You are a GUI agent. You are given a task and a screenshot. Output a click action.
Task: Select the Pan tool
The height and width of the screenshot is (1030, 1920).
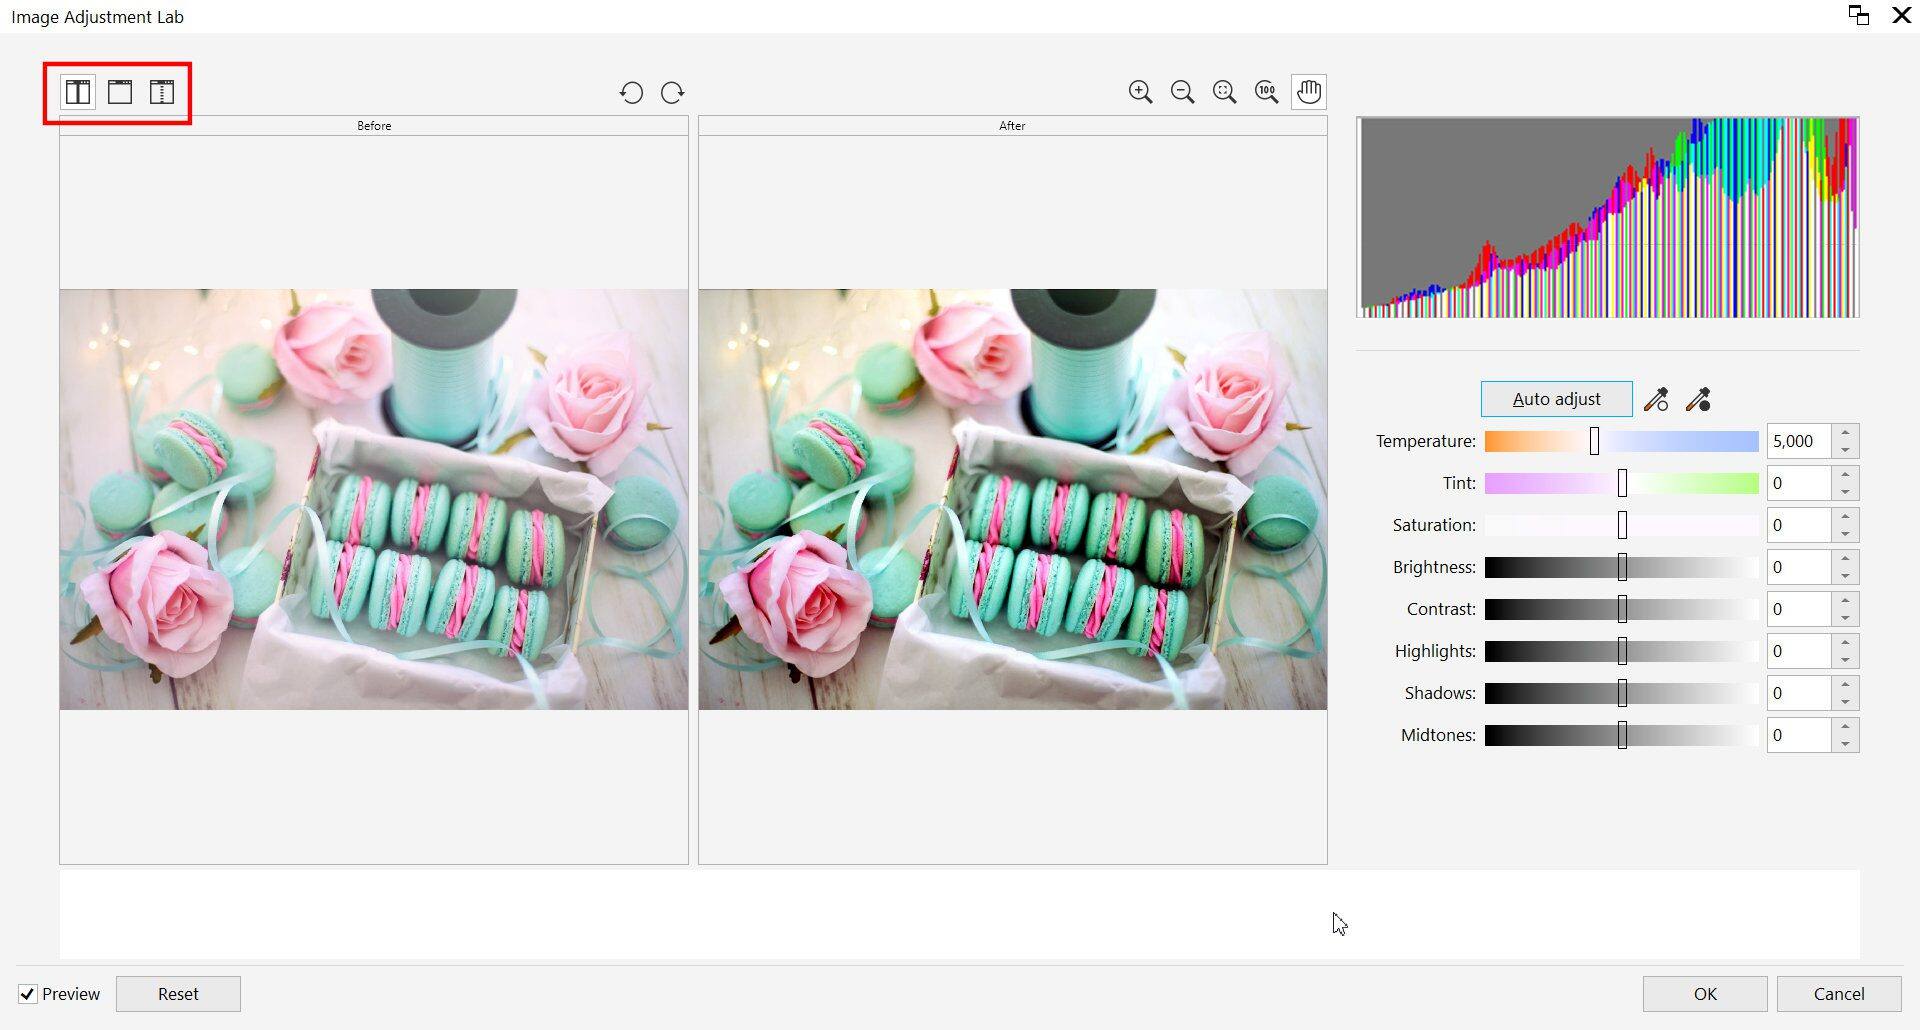click(x=1309, y=91)
